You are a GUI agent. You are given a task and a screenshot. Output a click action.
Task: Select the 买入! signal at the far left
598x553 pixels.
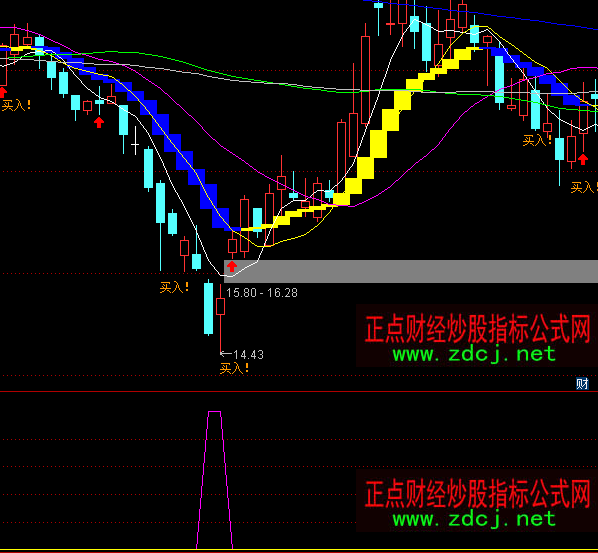pyautogui.click(x=16, y=105)
